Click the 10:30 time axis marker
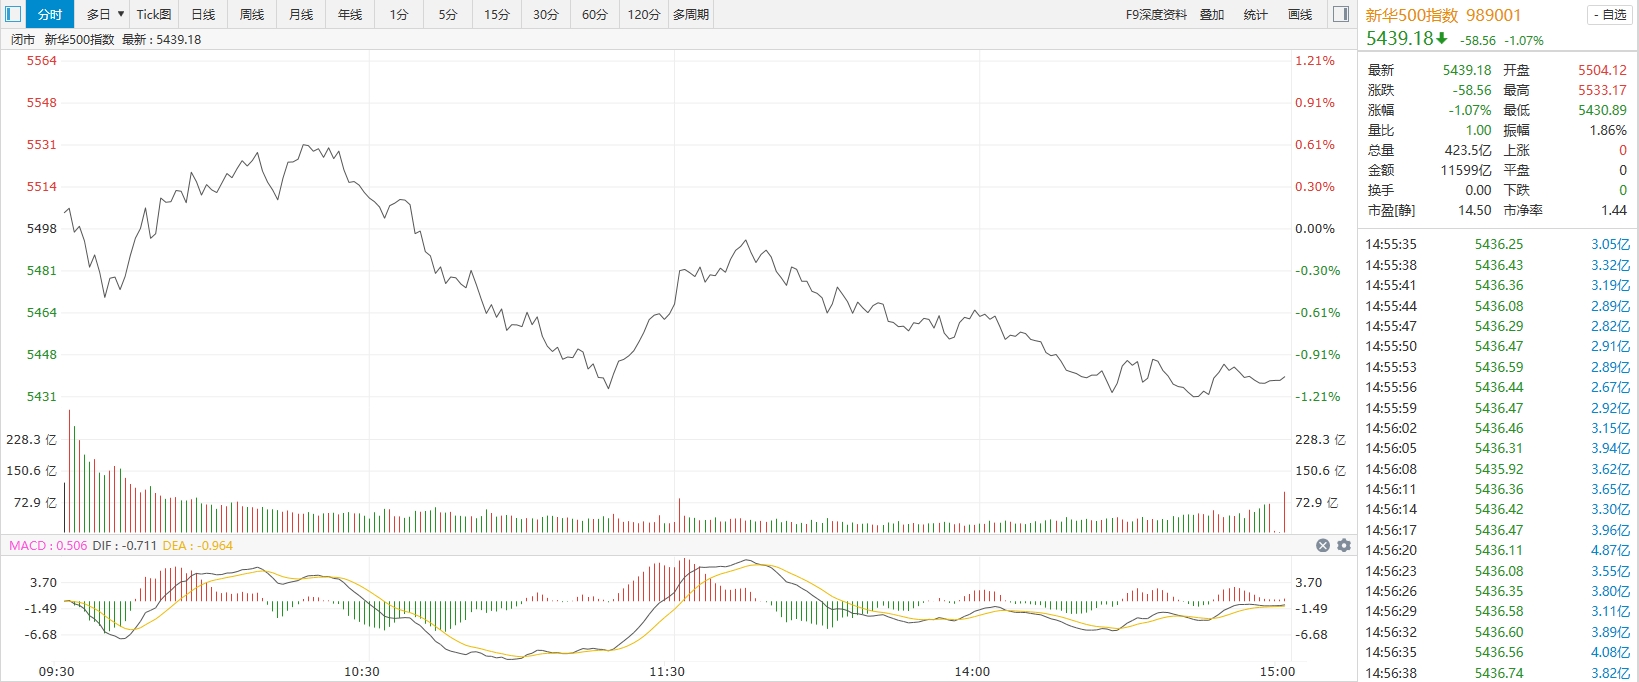 (x=362, y=671)
